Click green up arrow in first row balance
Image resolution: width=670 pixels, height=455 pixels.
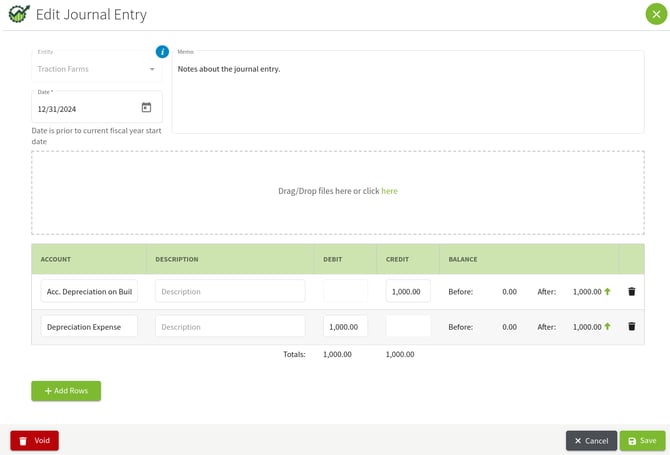click(x=607, y=292)
